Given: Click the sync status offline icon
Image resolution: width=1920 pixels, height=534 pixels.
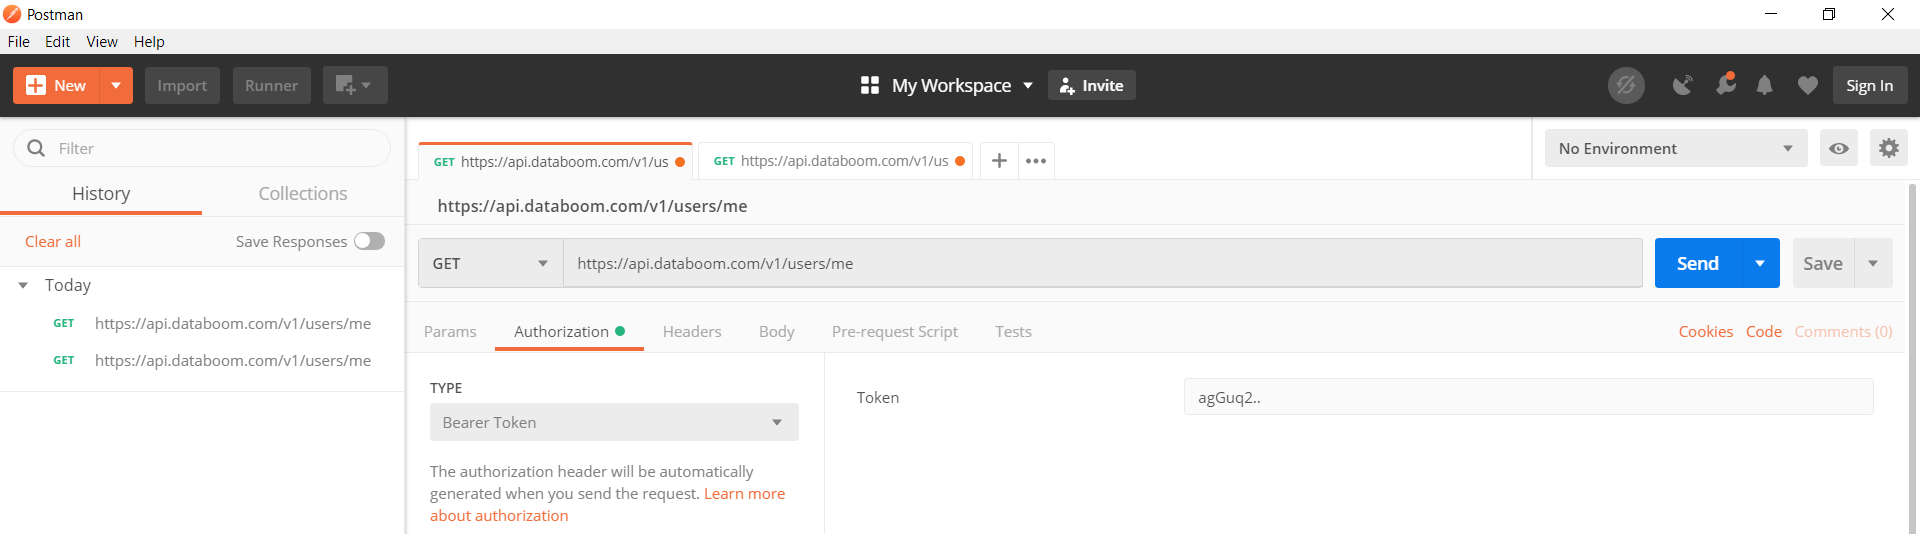Looking at the screenshot, I should point(1626,86).
